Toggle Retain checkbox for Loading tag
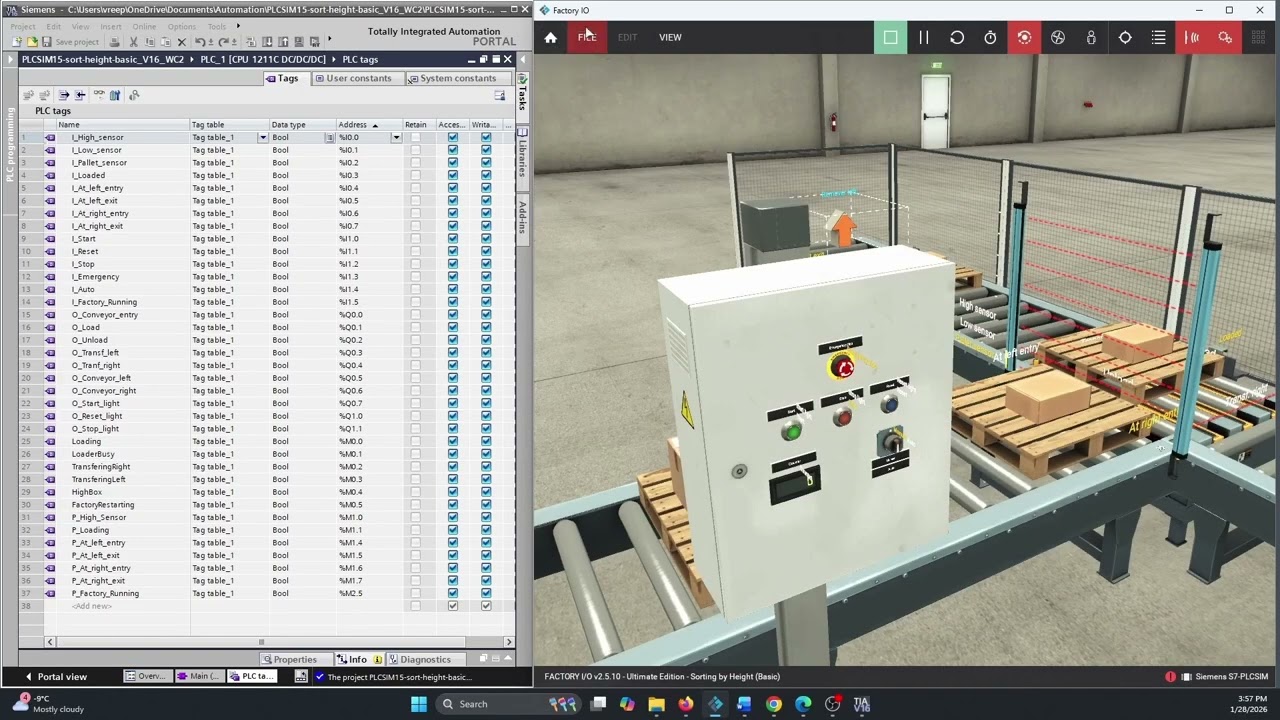This screenshot has width=1280, height=720. click(415, 441)
